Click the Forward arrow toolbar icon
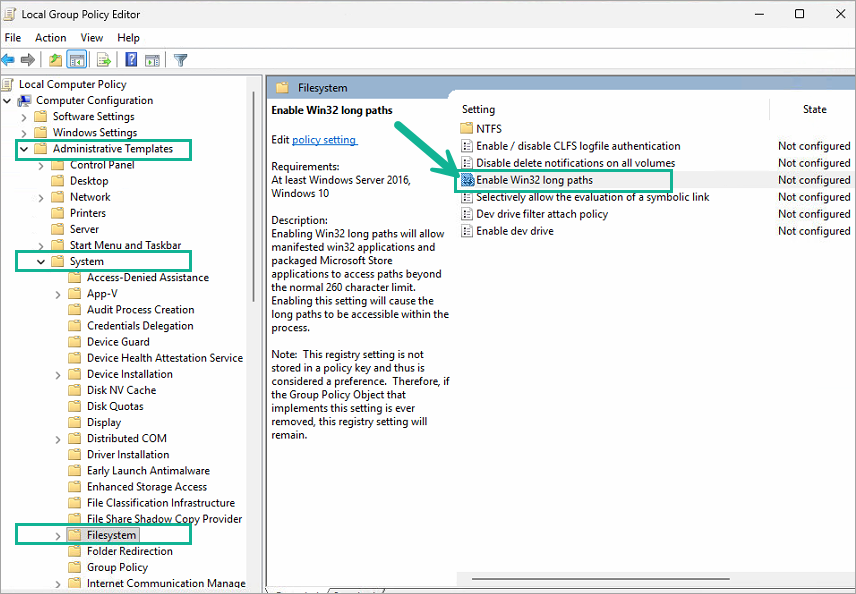 30,60
